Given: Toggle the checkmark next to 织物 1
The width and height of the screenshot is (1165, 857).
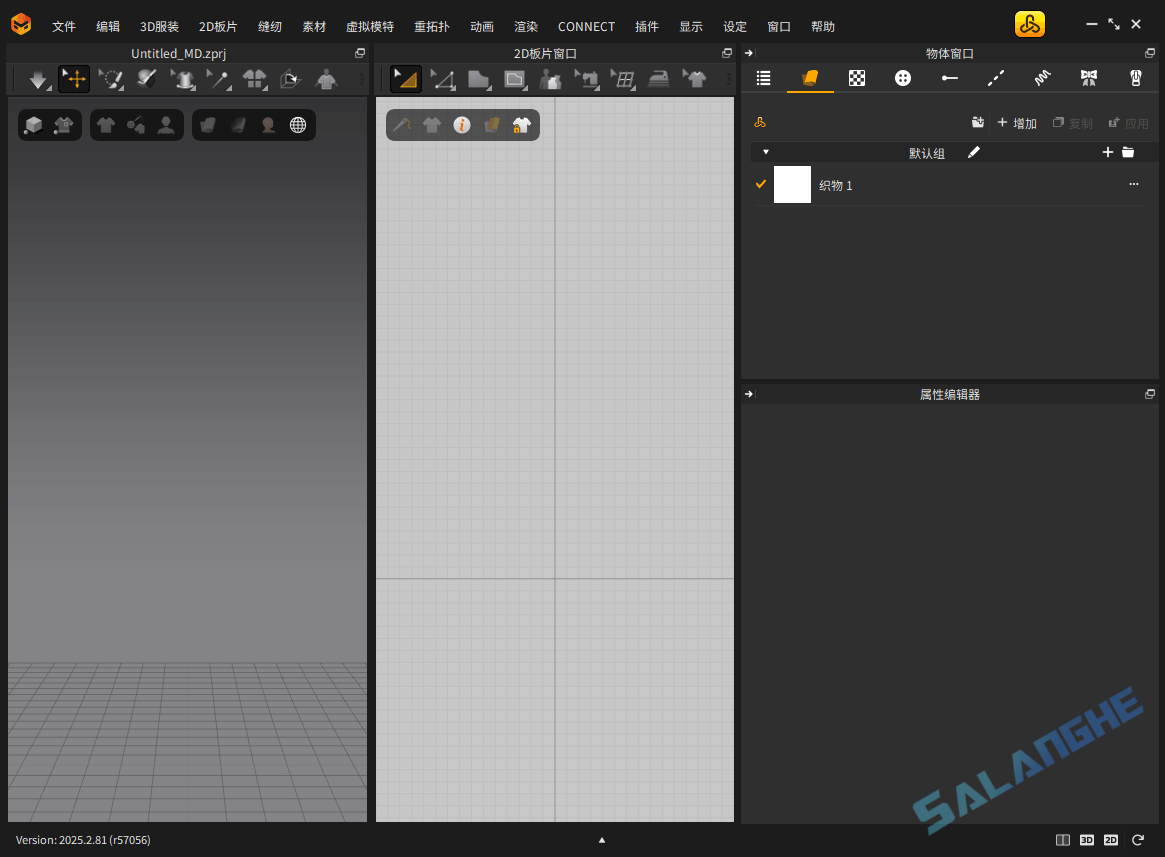Looking at the screenshot, I should 761,184.
